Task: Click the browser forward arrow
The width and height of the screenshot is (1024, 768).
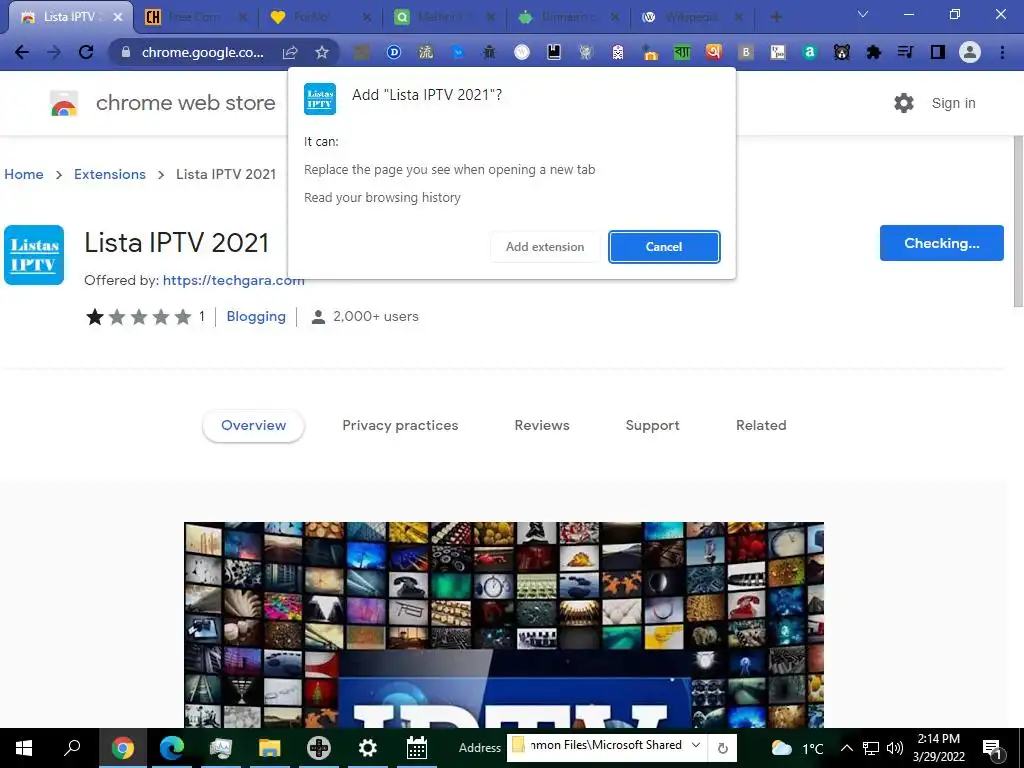Action: (x=54, y=52)
